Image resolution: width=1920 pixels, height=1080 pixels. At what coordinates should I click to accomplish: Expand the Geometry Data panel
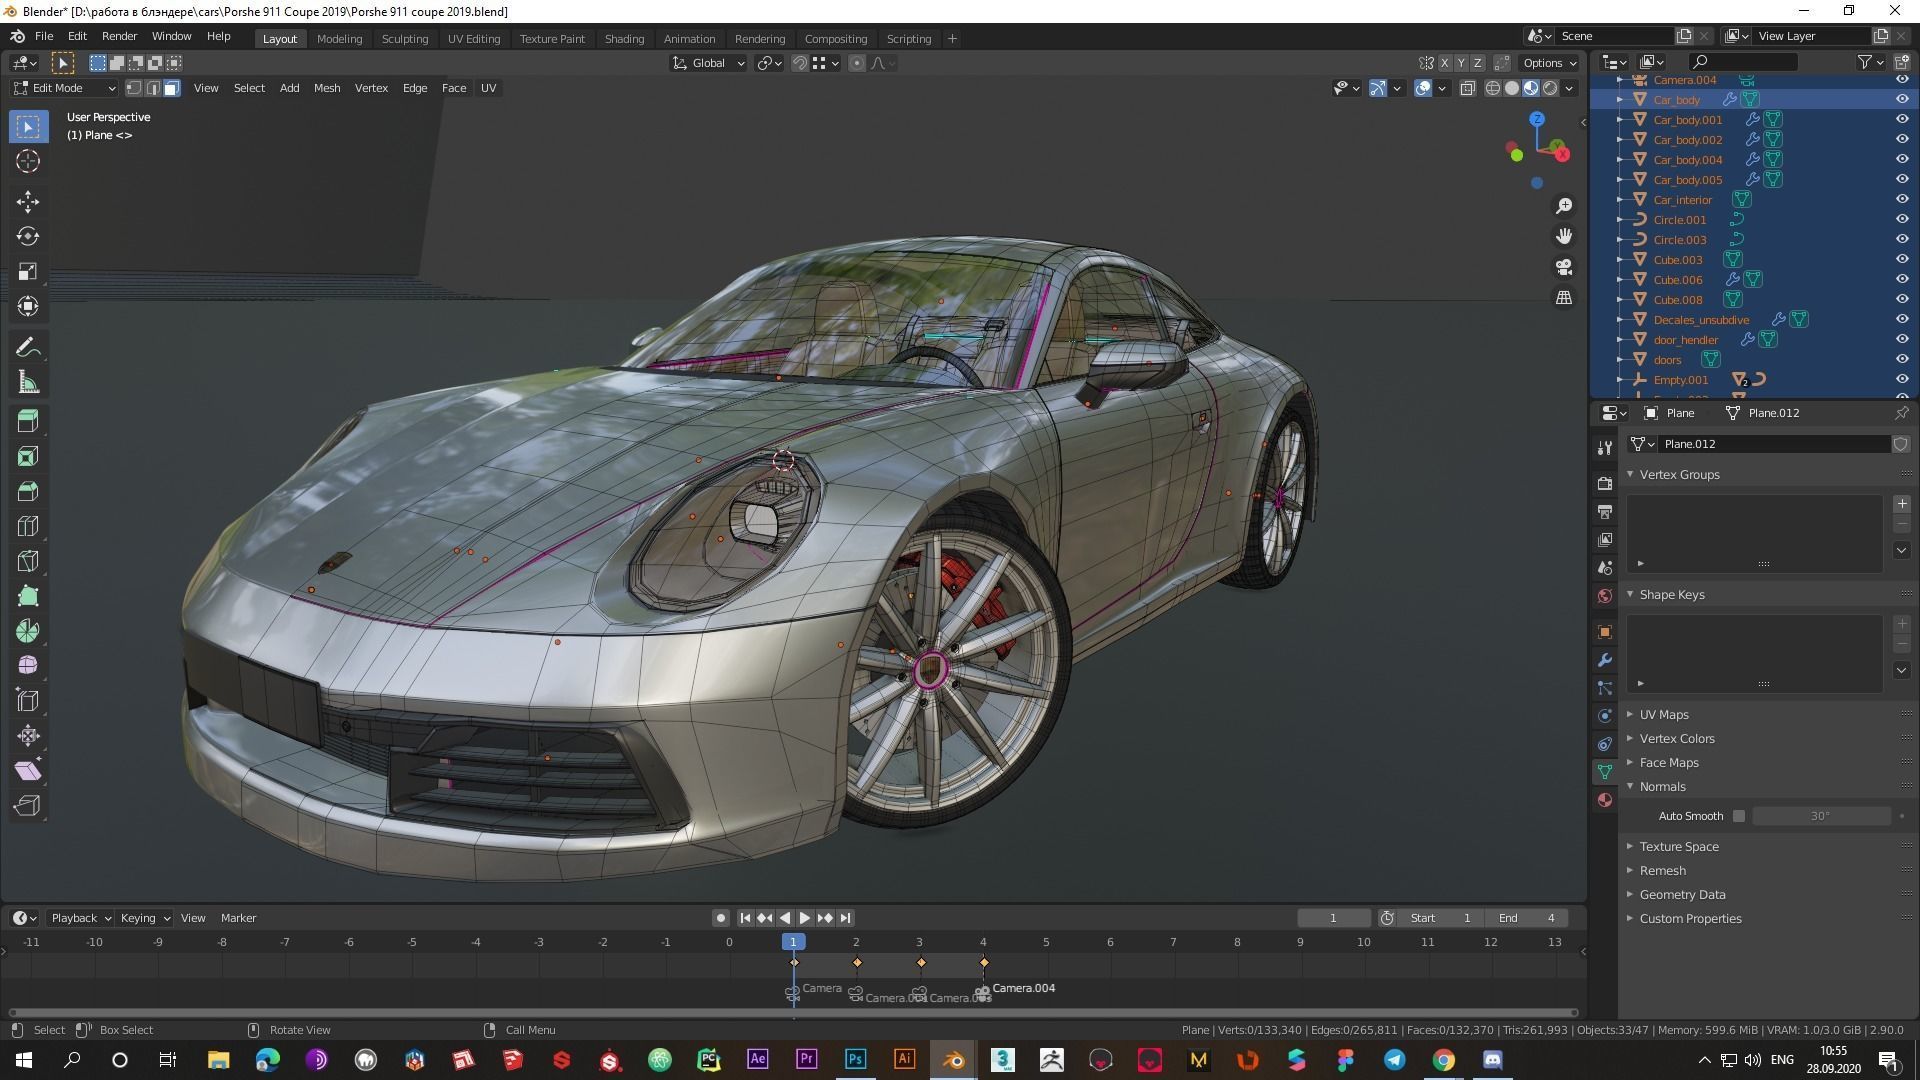pos(1682,894)
